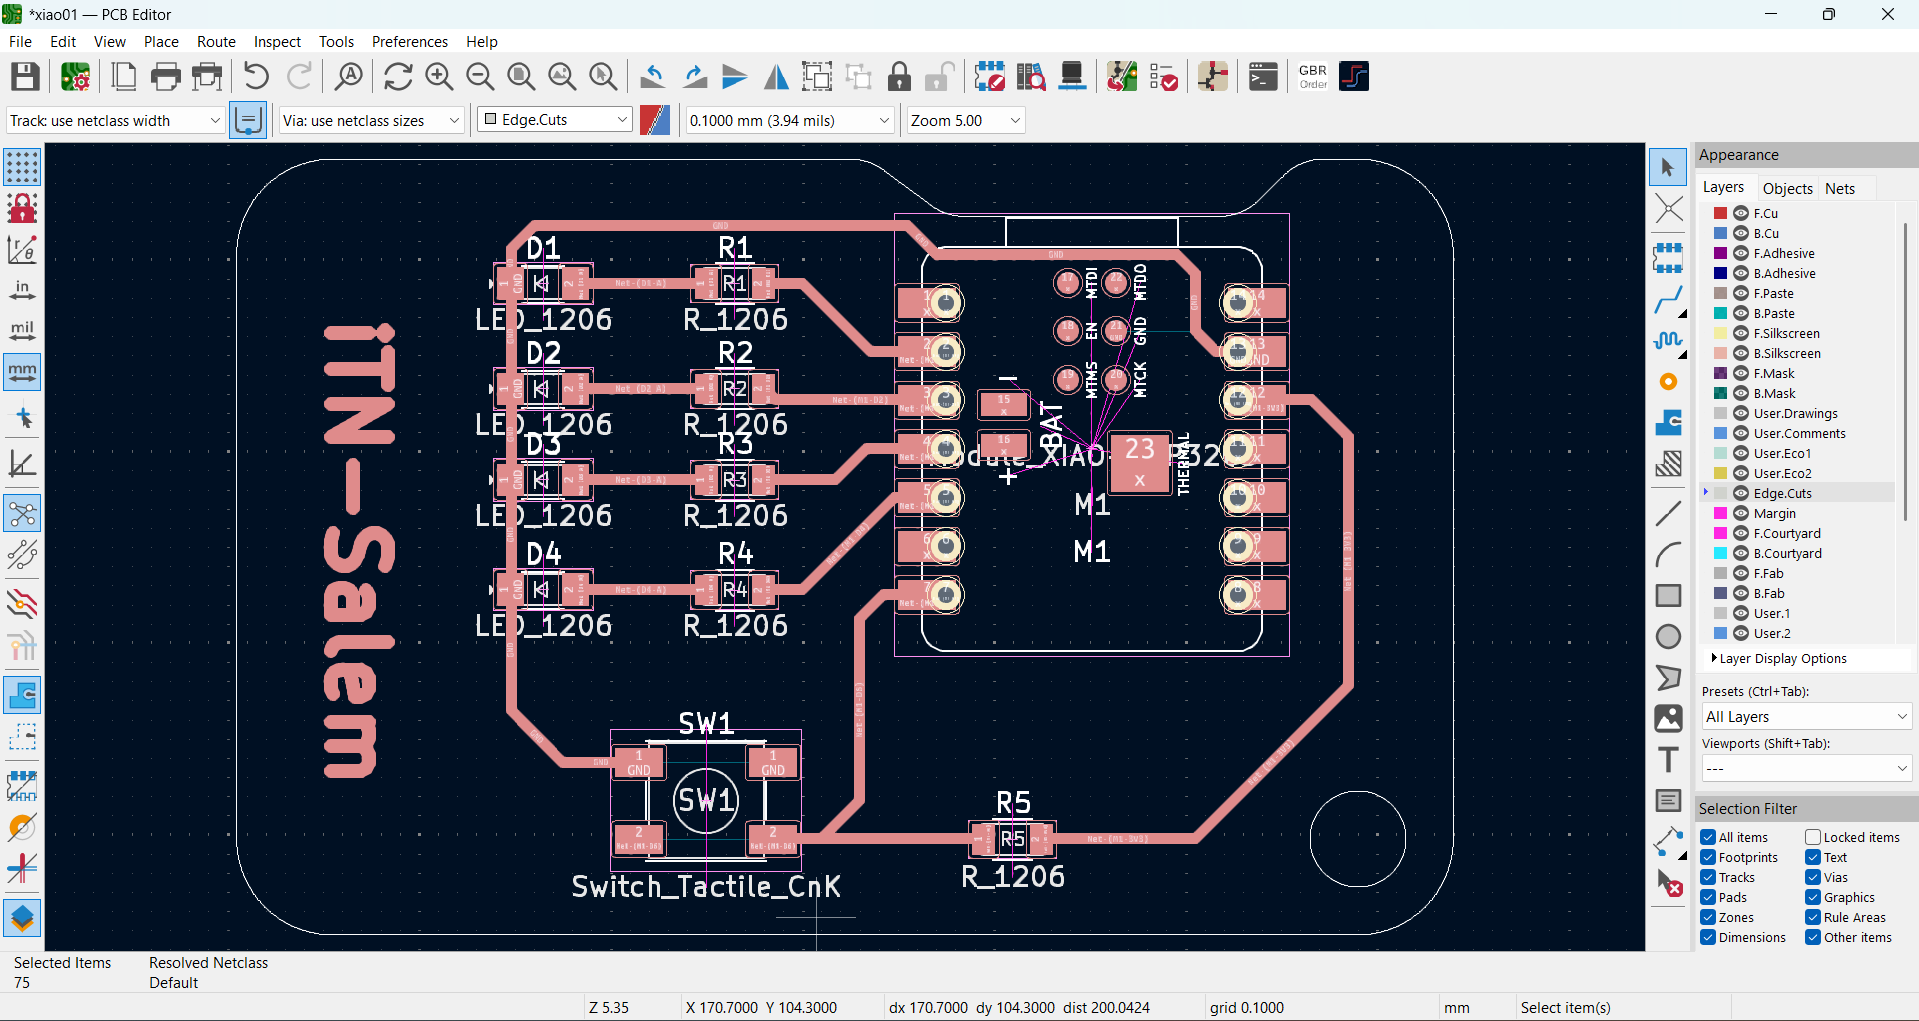This screenshot has height=1021, width=1919.
Task: Select the Margin layer row
Action: (x=1800, y=513)
